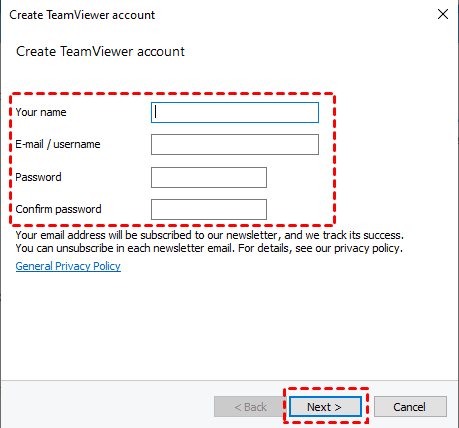Select the Password entry field
This screenshot has height=428, width=459.
click(209, 177)
